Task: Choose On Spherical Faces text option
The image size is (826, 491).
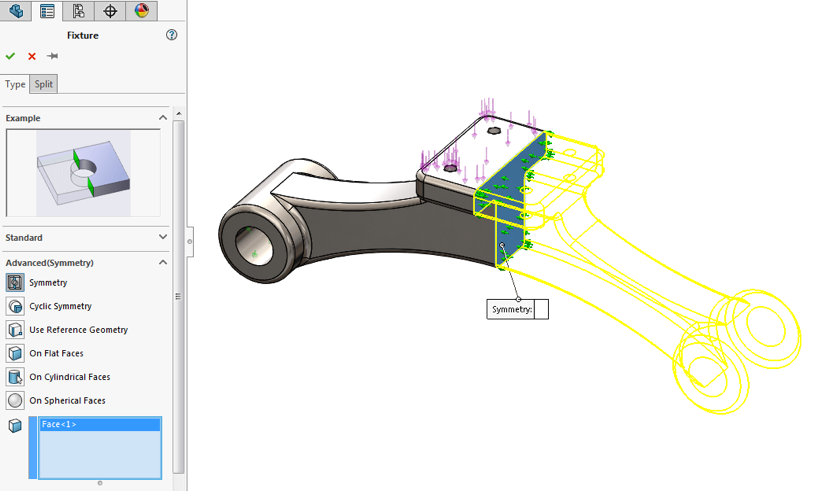Action: point(67,401)
